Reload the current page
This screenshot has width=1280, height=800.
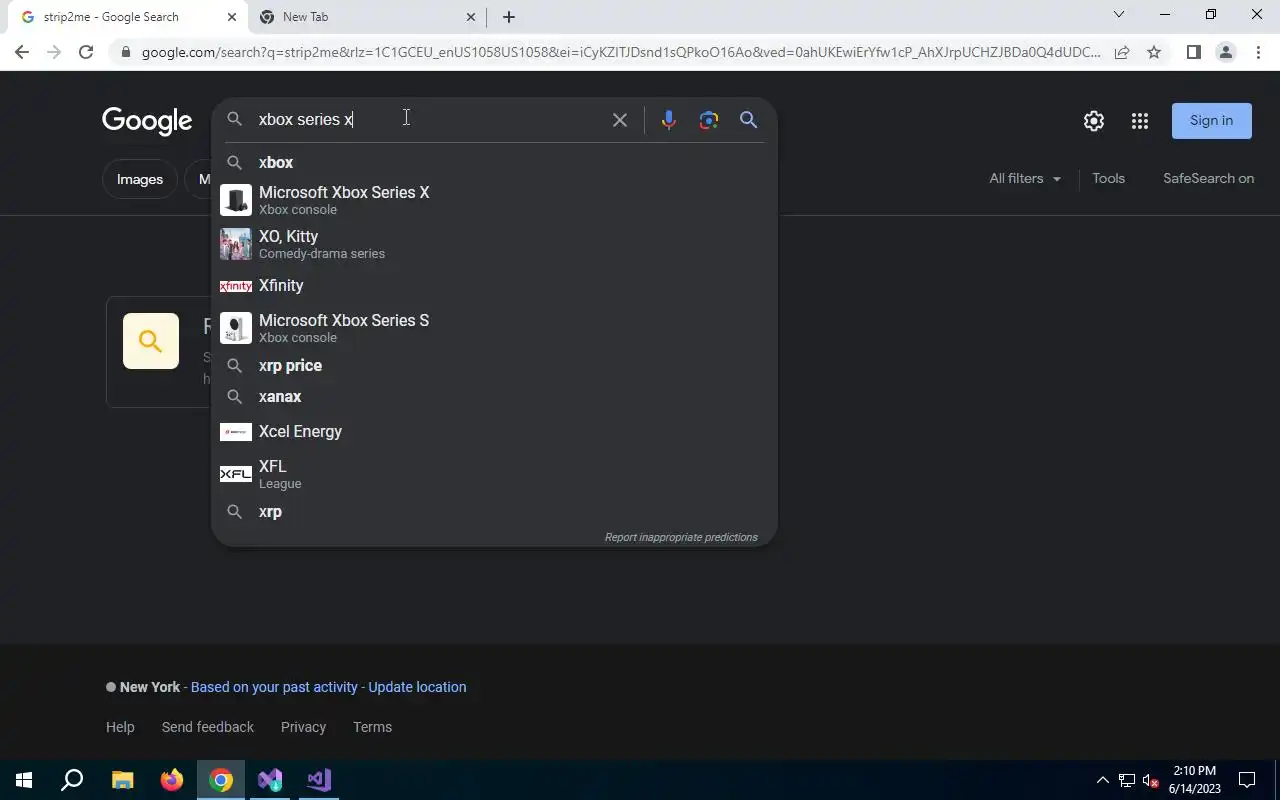pyautogui.click(x=86, y=52)
